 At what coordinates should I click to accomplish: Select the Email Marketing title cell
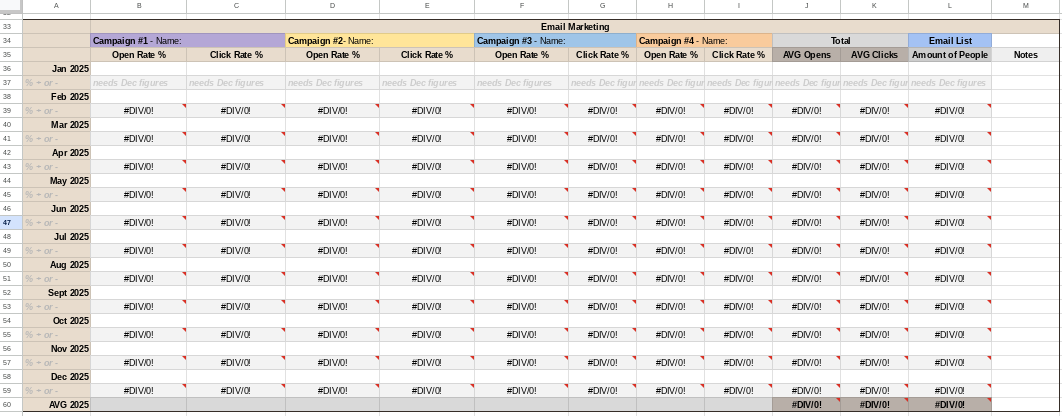tap(575, 27)
